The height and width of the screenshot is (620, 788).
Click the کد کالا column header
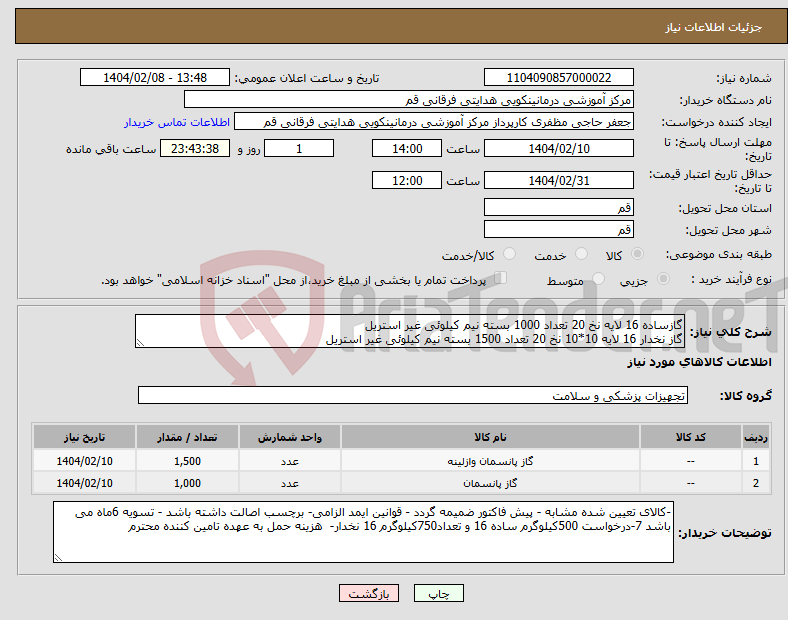[691, 437]
